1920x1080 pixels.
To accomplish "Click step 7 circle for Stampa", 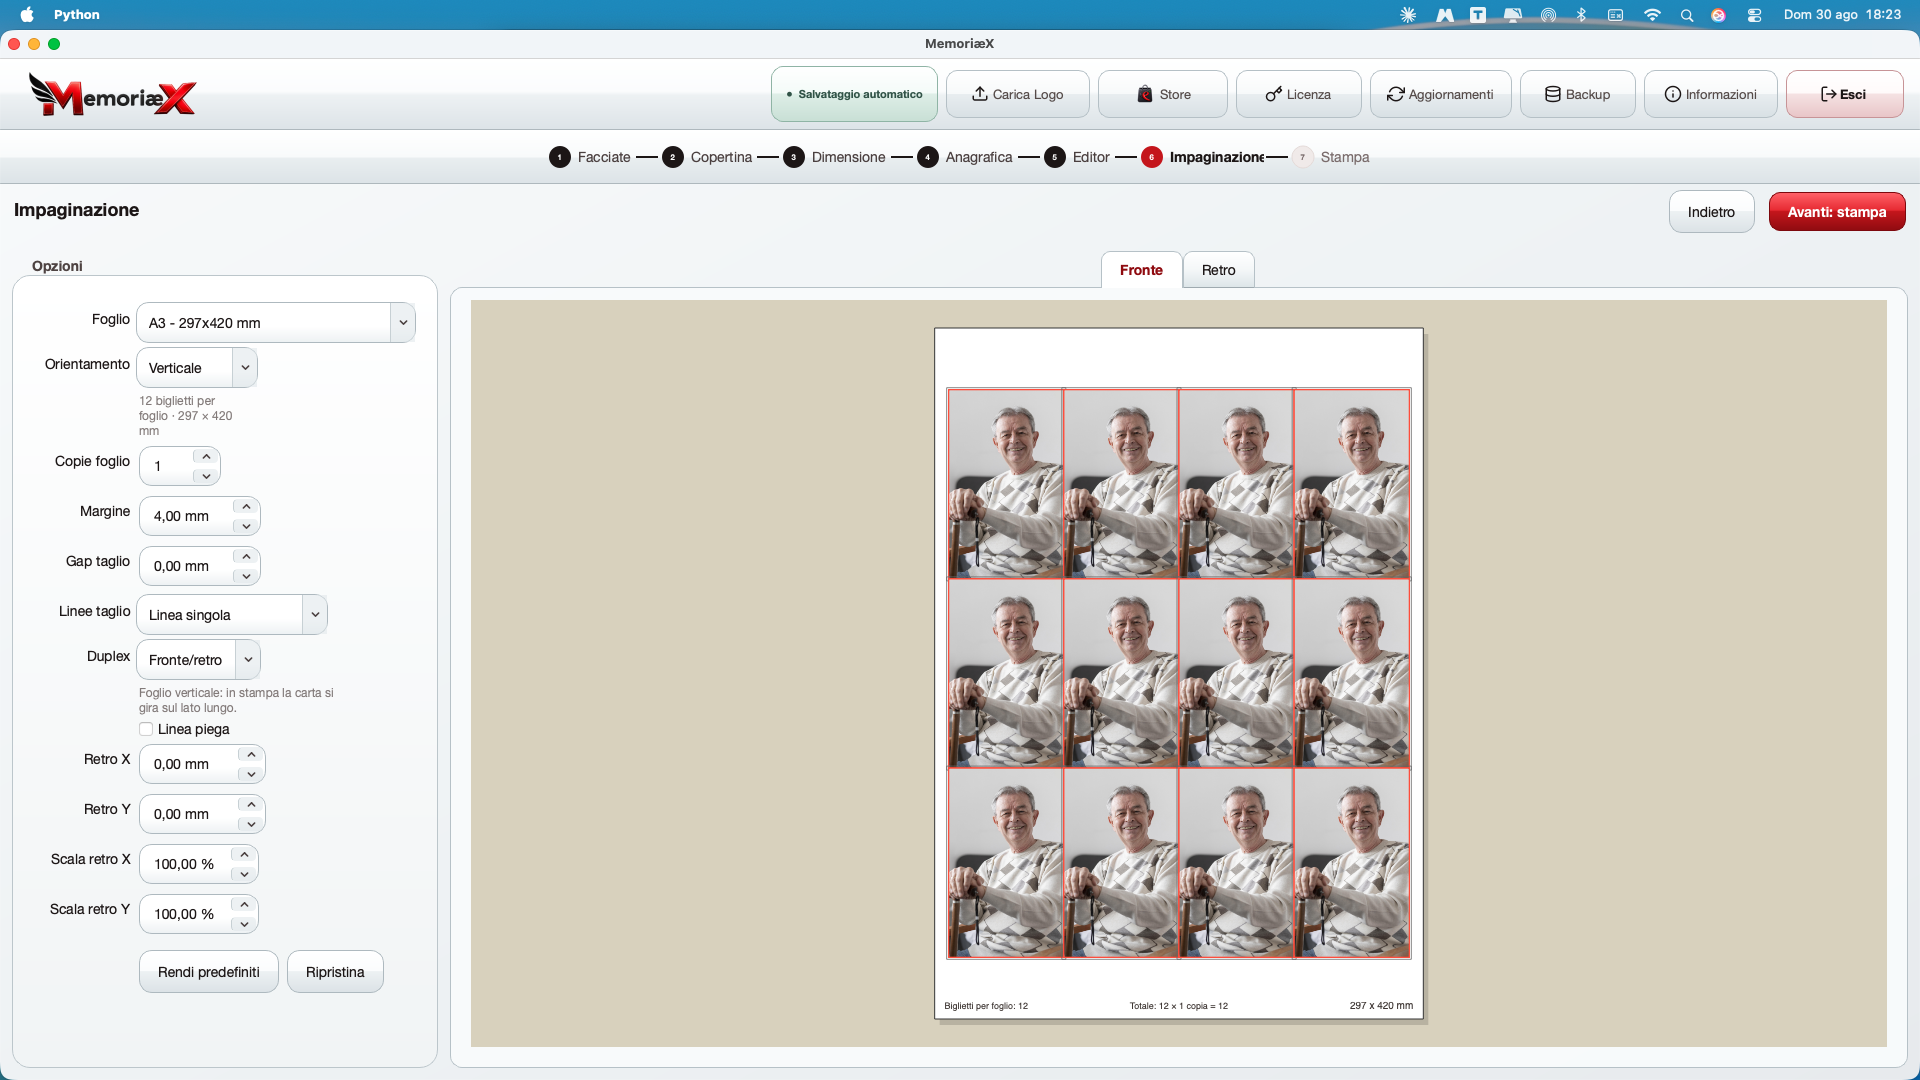I will click(x=1303, y=157).
